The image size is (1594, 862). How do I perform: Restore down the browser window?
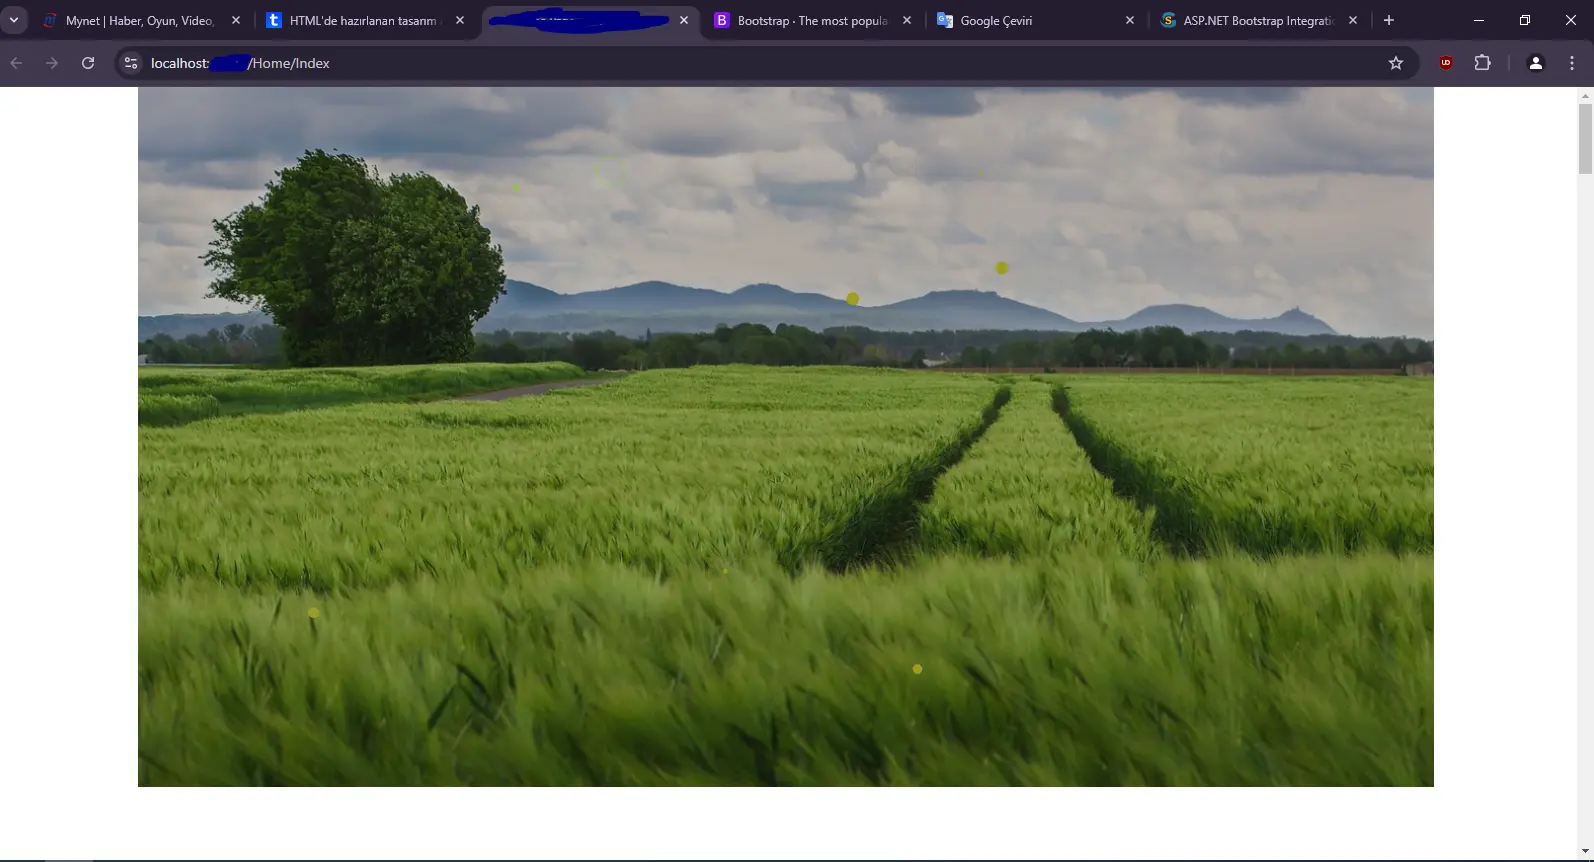pos(1525,20)
